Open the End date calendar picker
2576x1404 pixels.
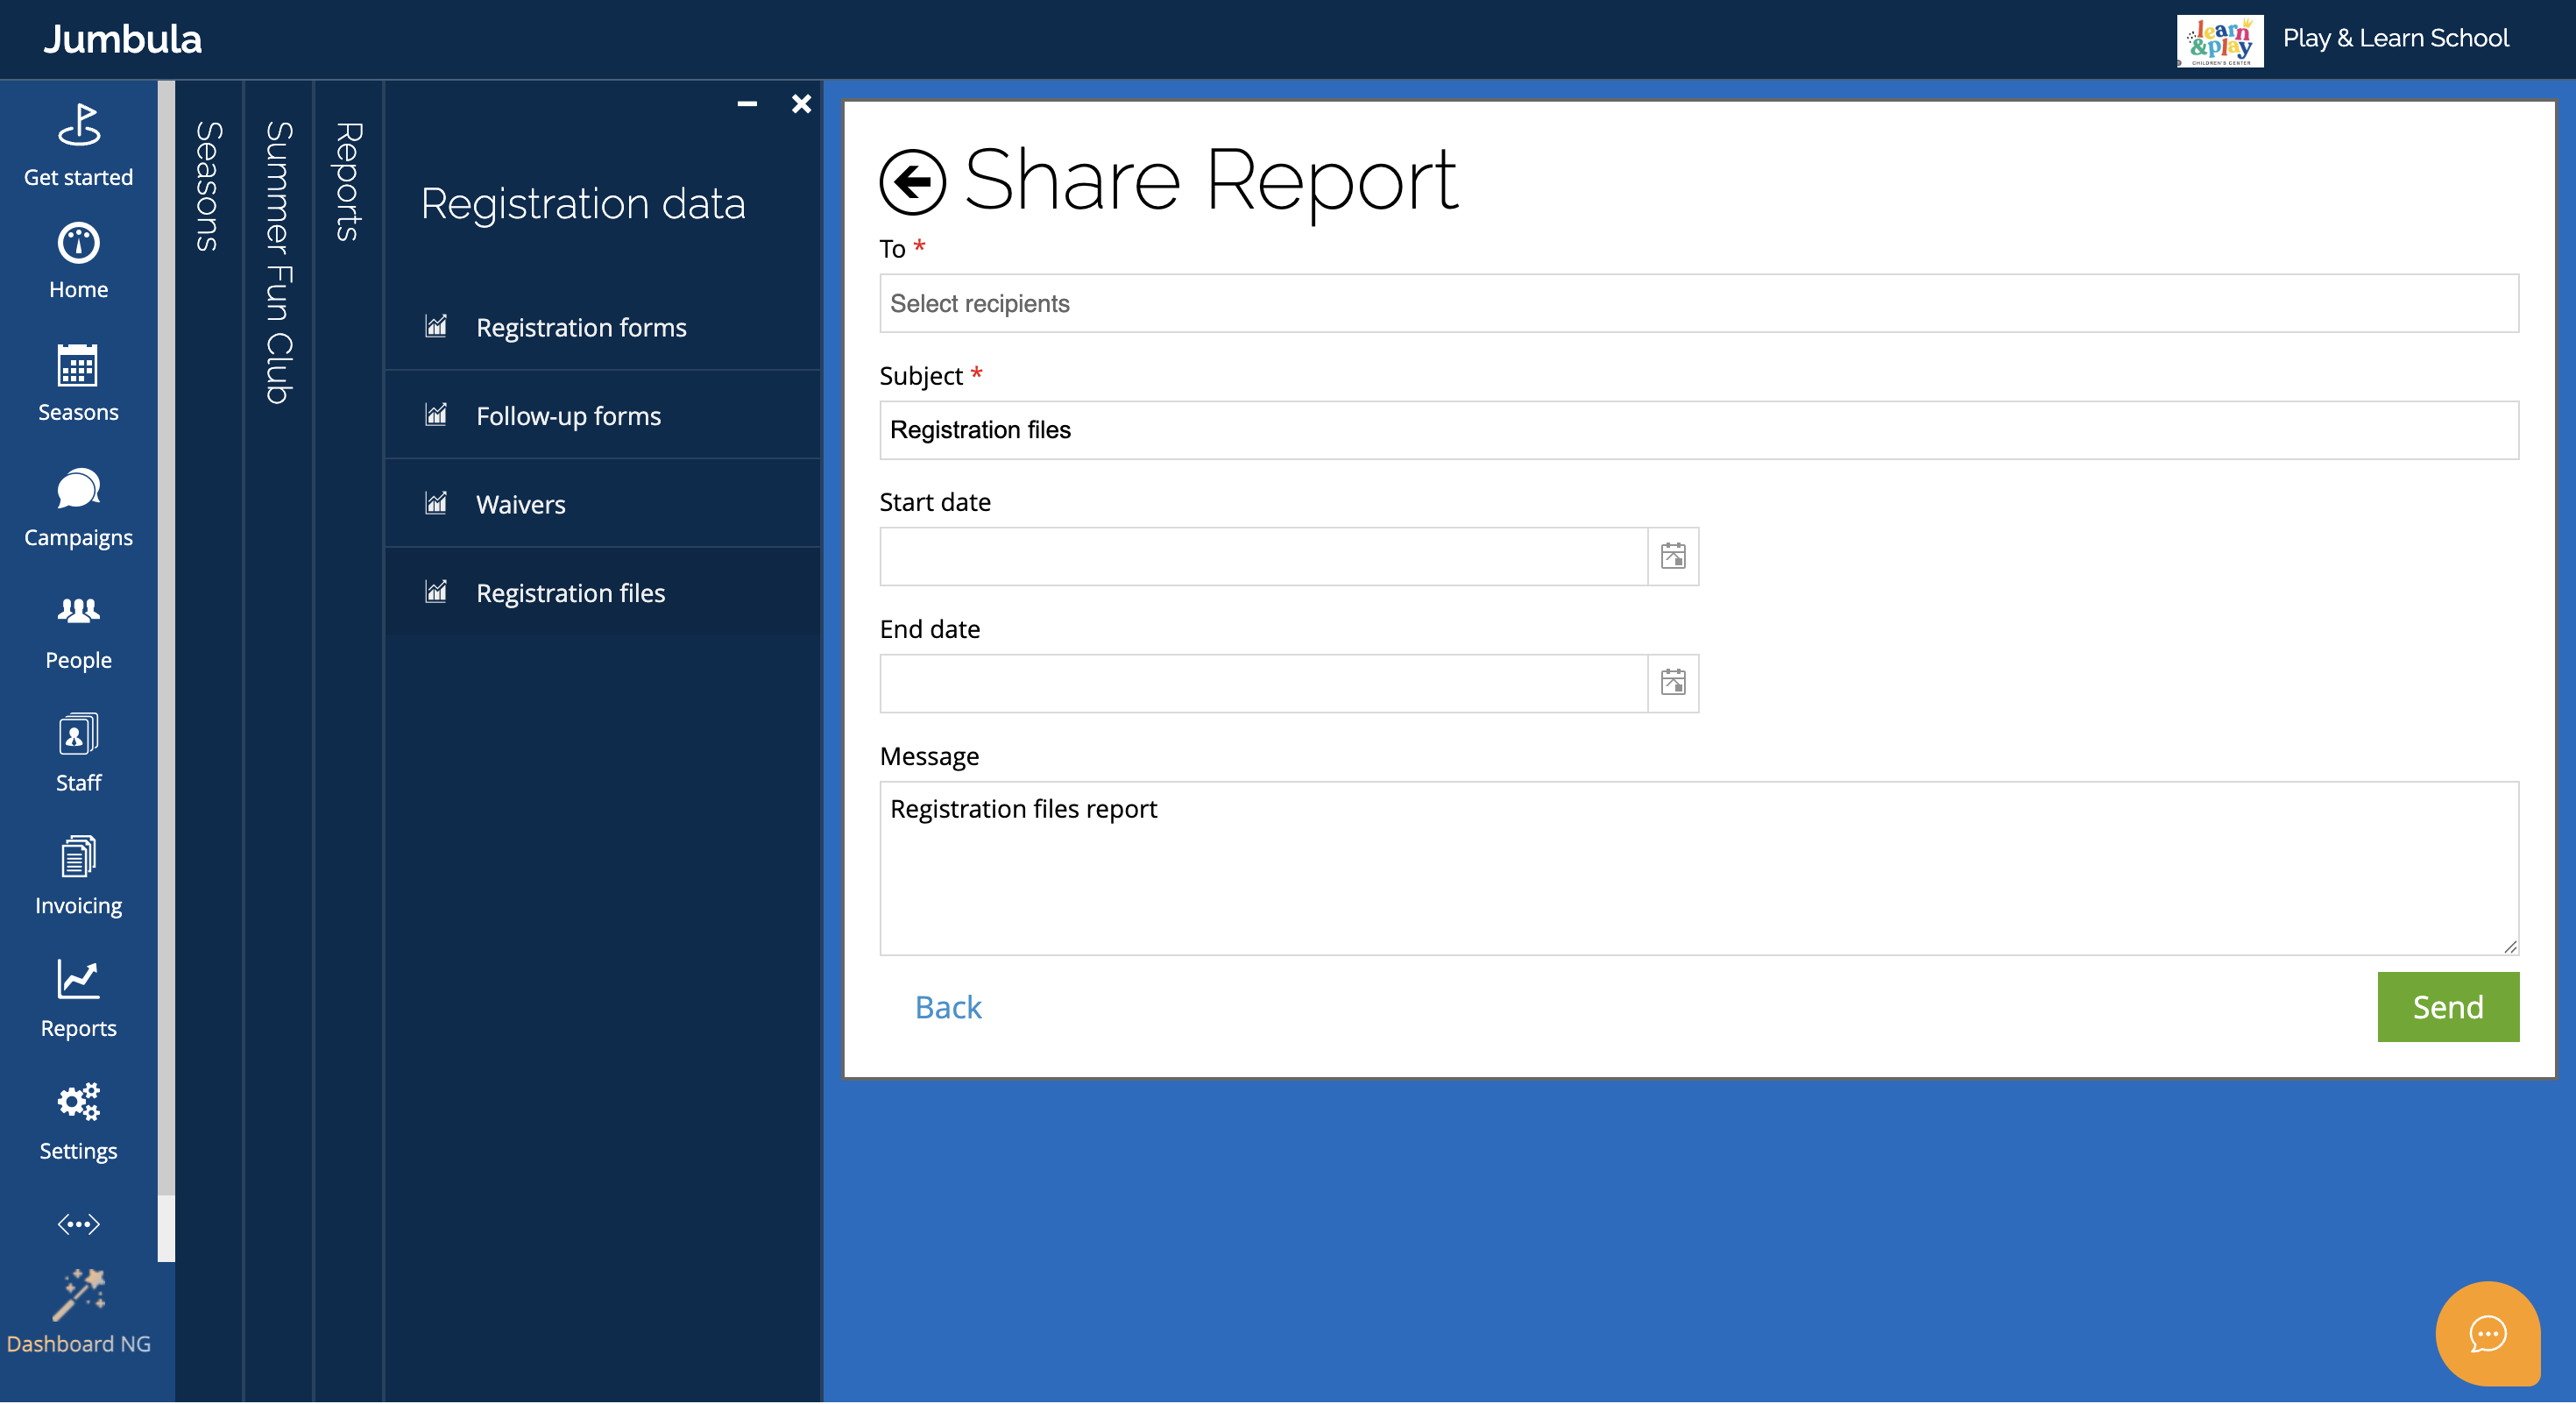coord(1672,683)
